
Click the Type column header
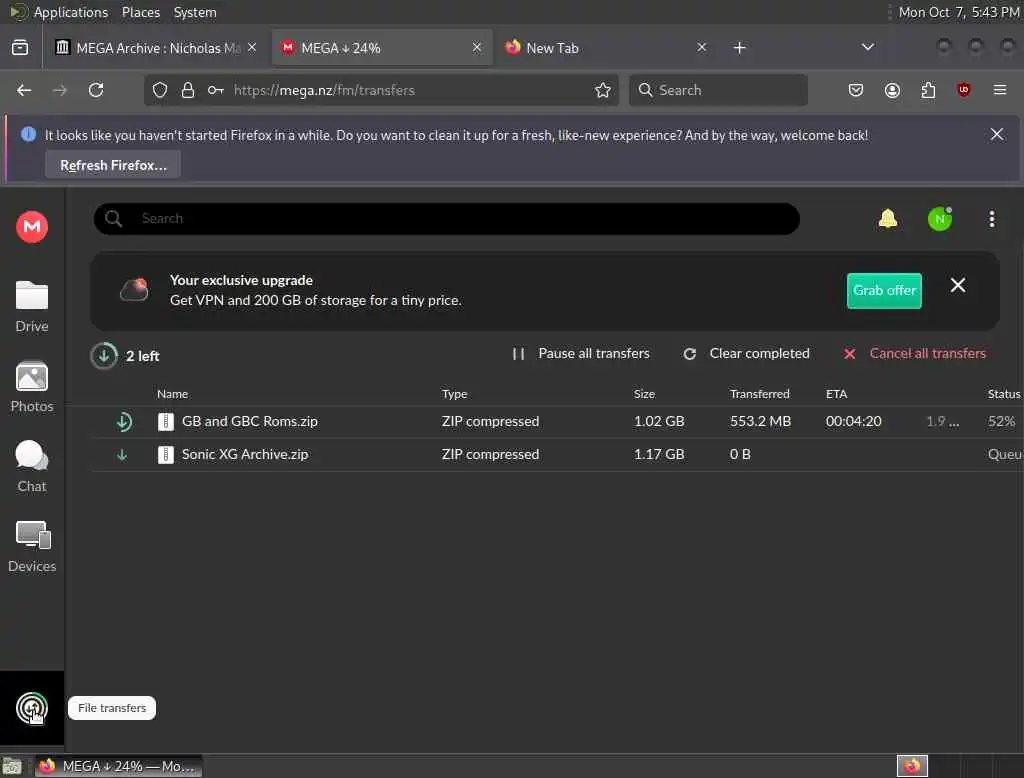(454, 394)
